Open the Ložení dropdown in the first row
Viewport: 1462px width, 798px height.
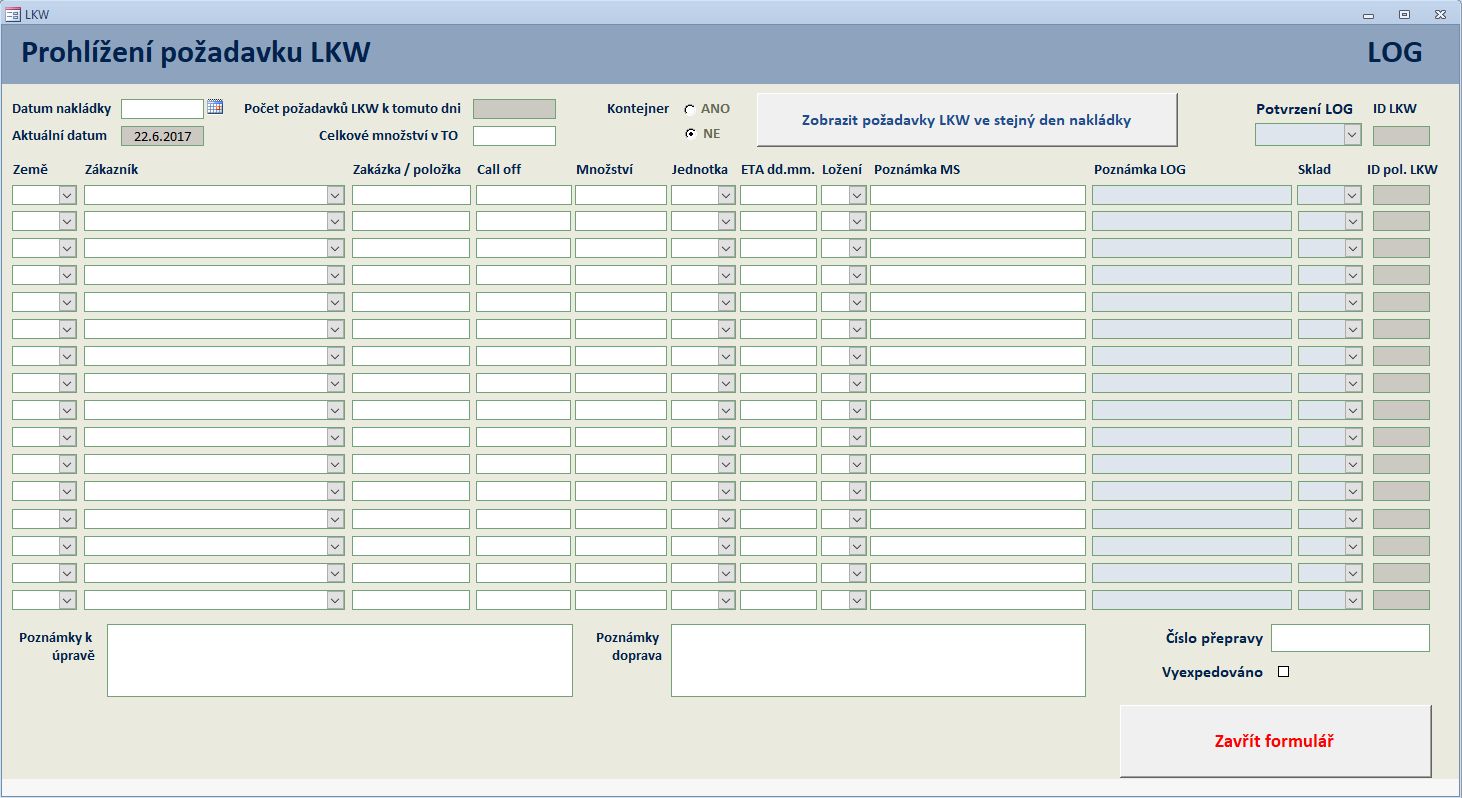click(x=857, y=196)
